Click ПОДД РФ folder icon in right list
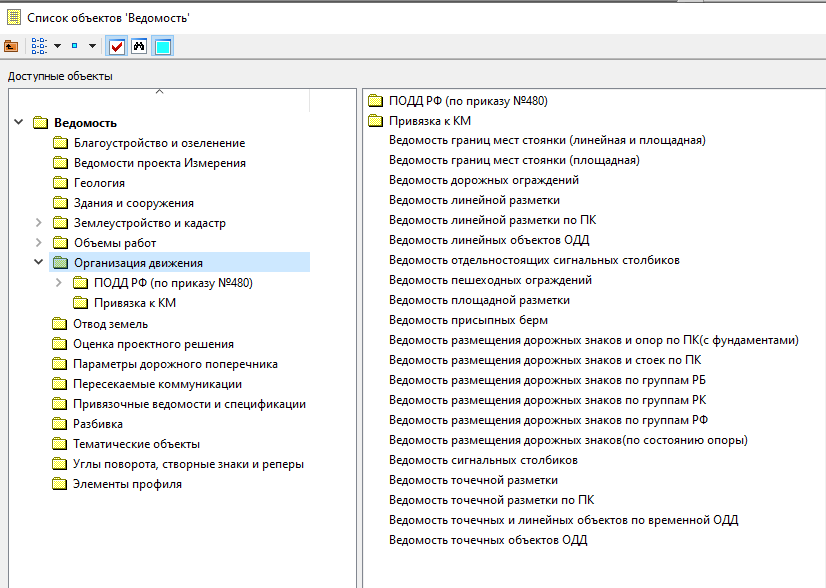Image resolution: width=826 pixels, height=588 pixels. pyautogui.click(x=375, y=101)
